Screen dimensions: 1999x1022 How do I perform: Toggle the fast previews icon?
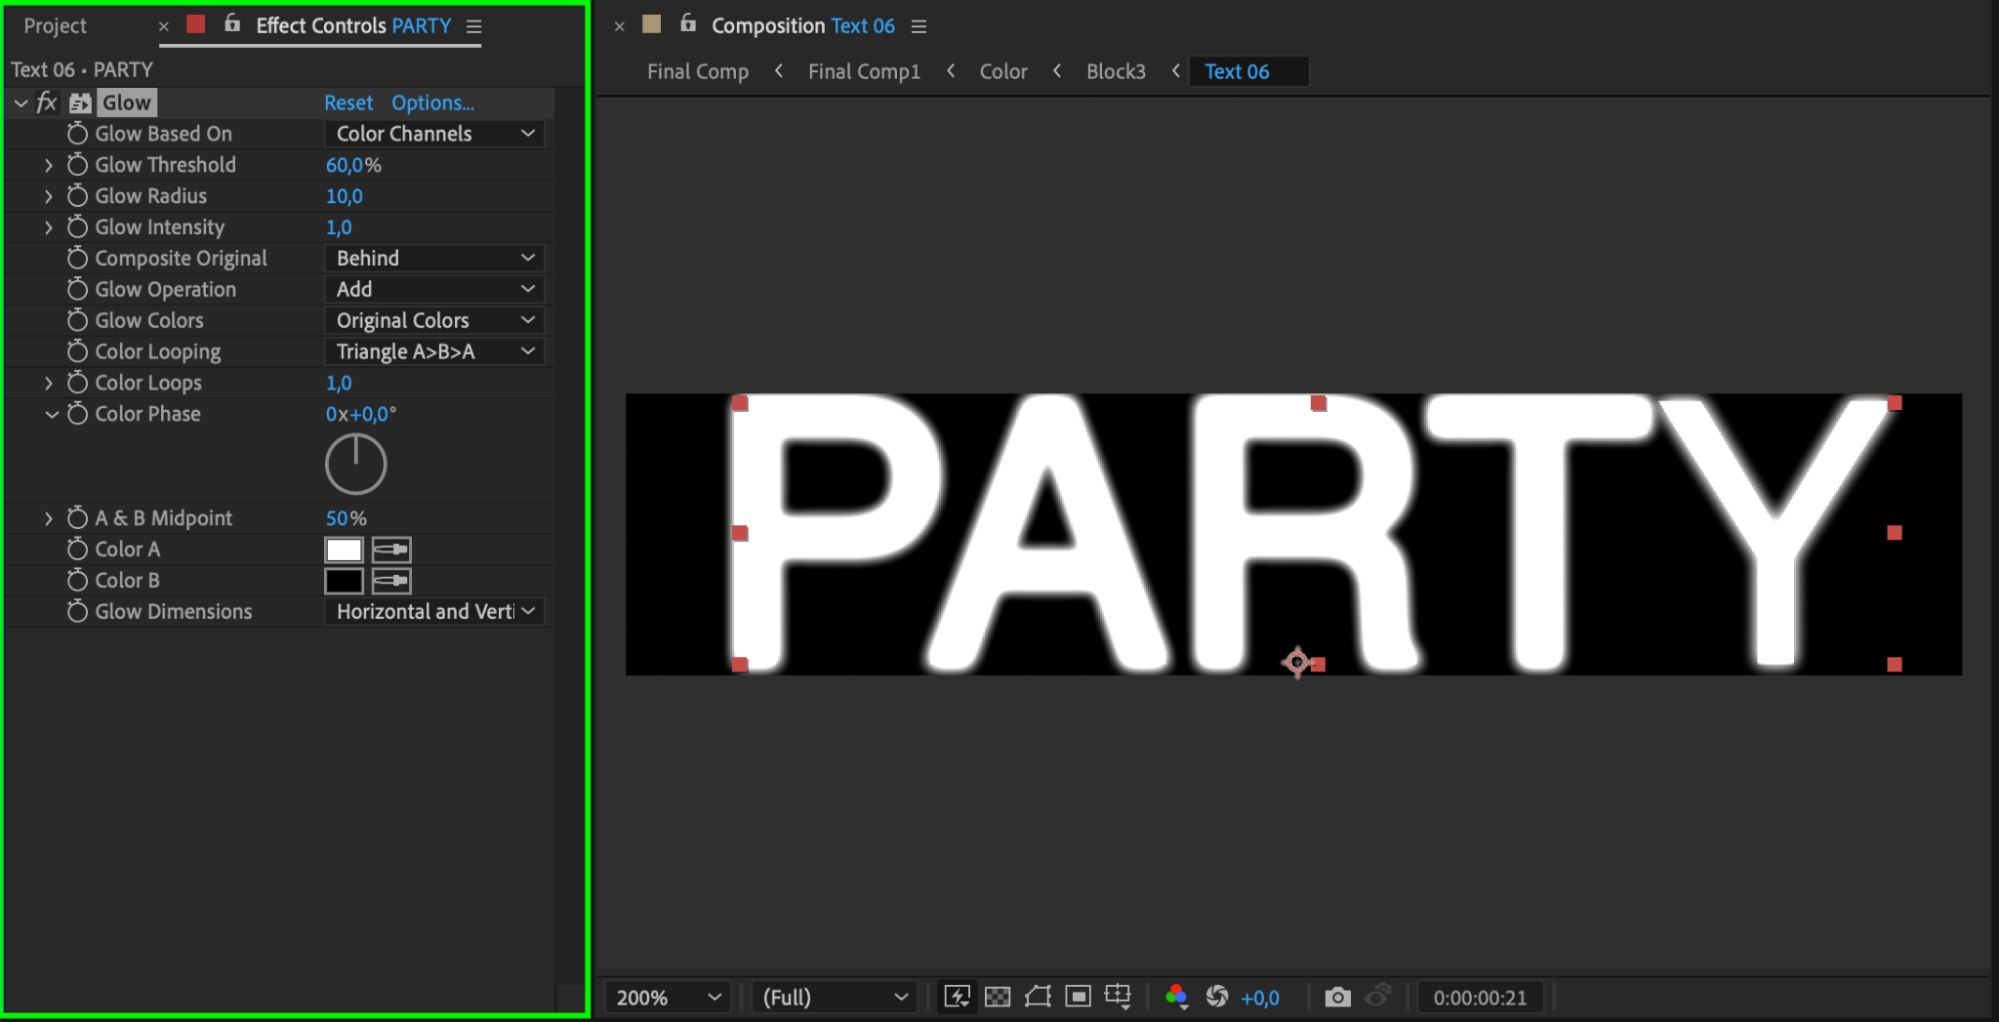coord(957,997)
